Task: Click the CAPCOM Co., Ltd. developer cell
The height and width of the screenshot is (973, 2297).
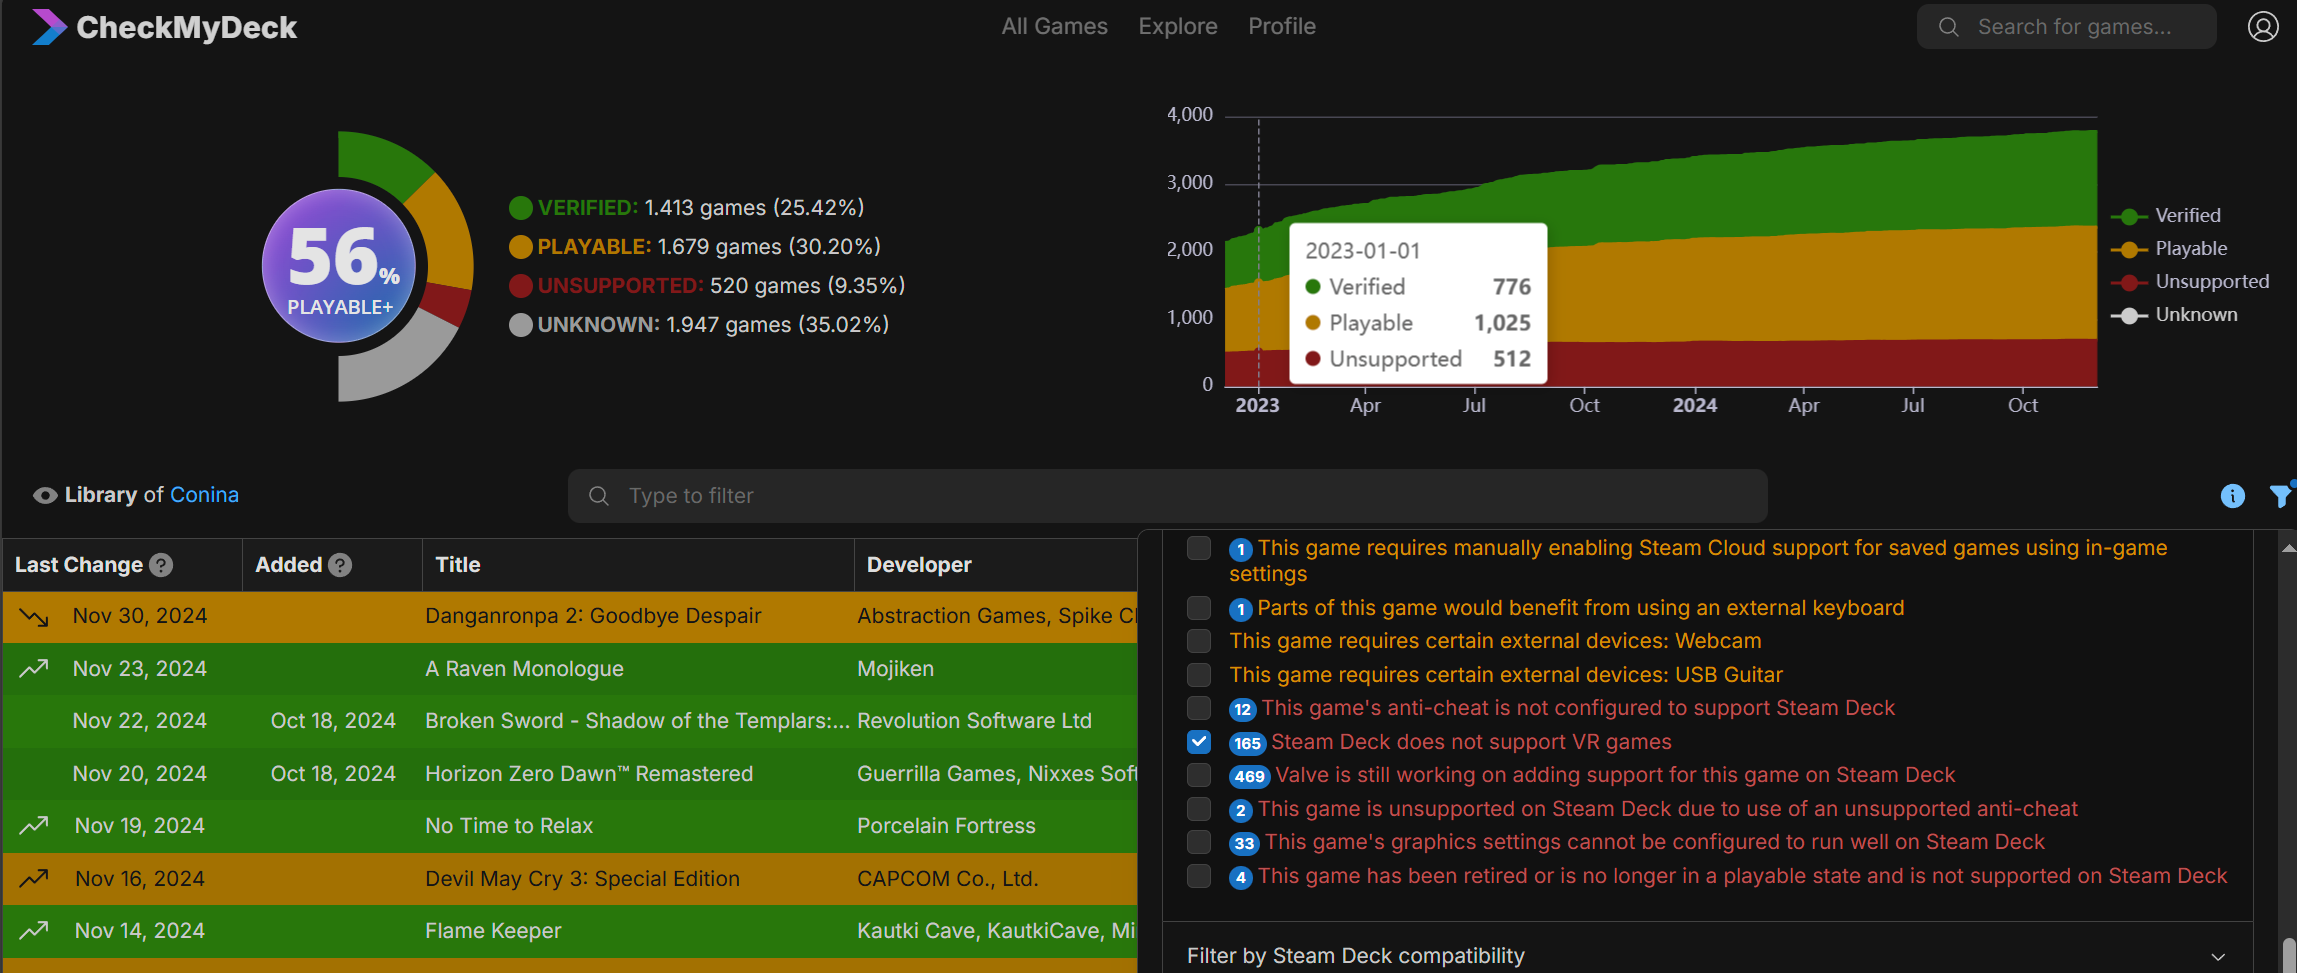Action: (948, 879)
